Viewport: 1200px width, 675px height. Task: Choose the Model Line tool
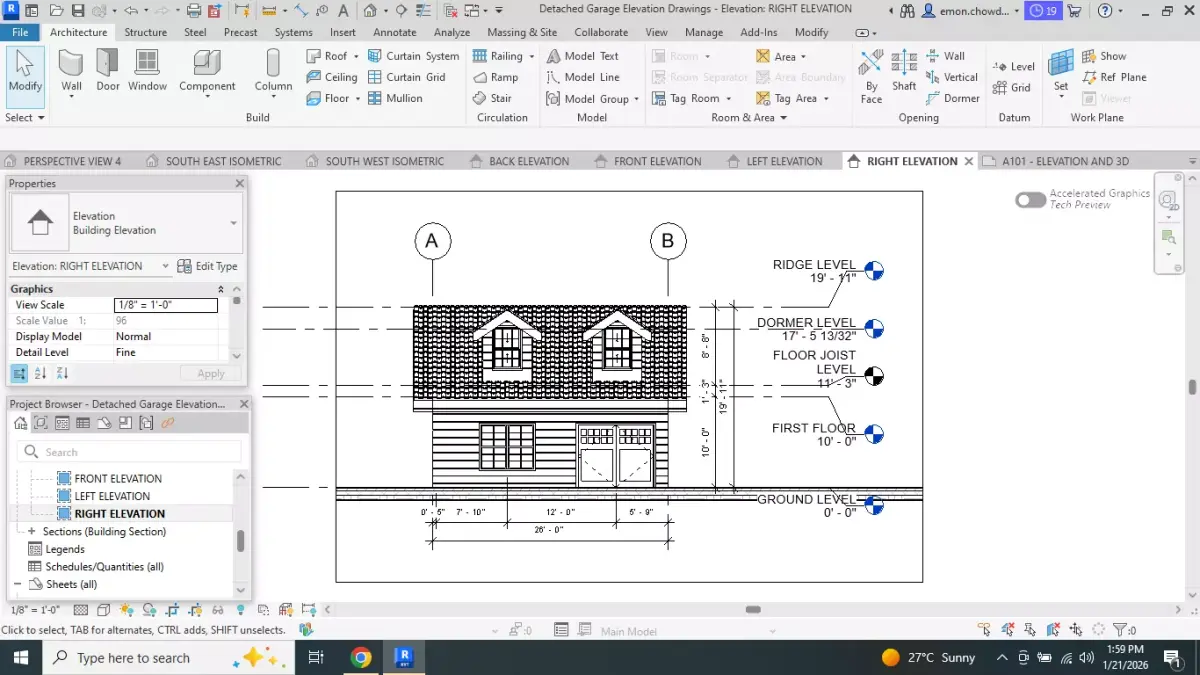pyautogui.click(x=583, y=77)
